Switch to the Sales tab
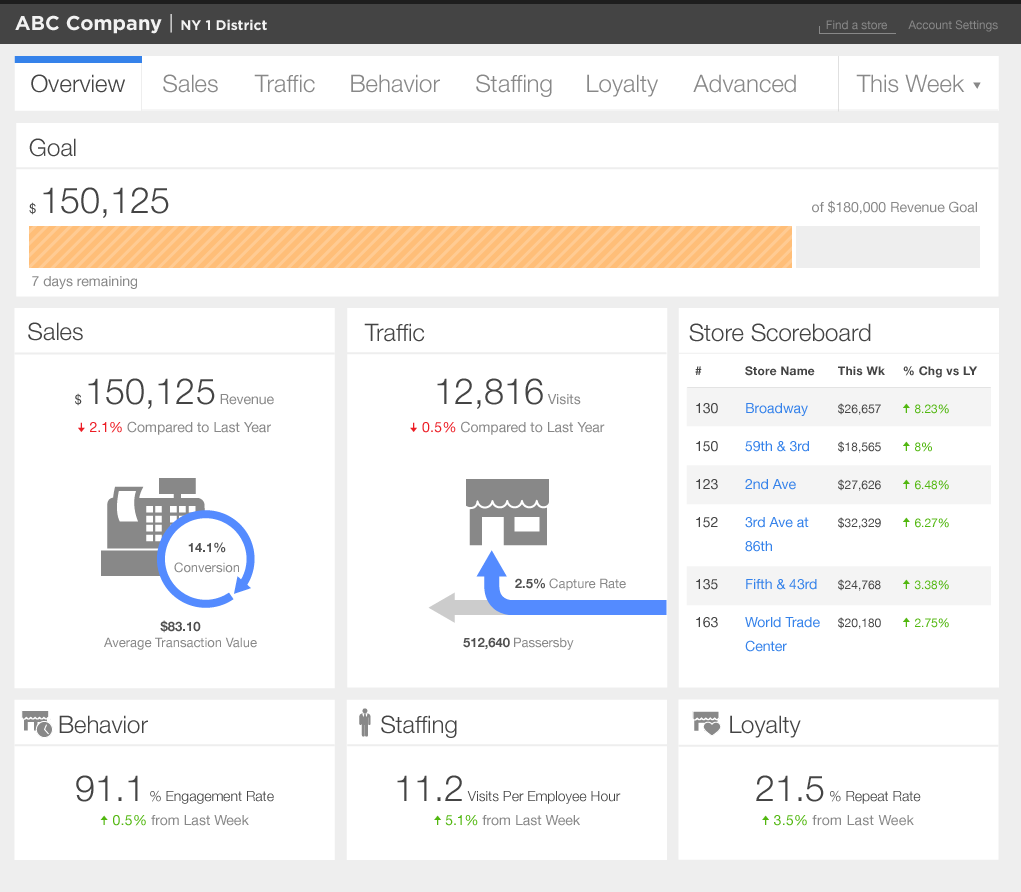Screen dimensions: 1021x892 point(190,84)
